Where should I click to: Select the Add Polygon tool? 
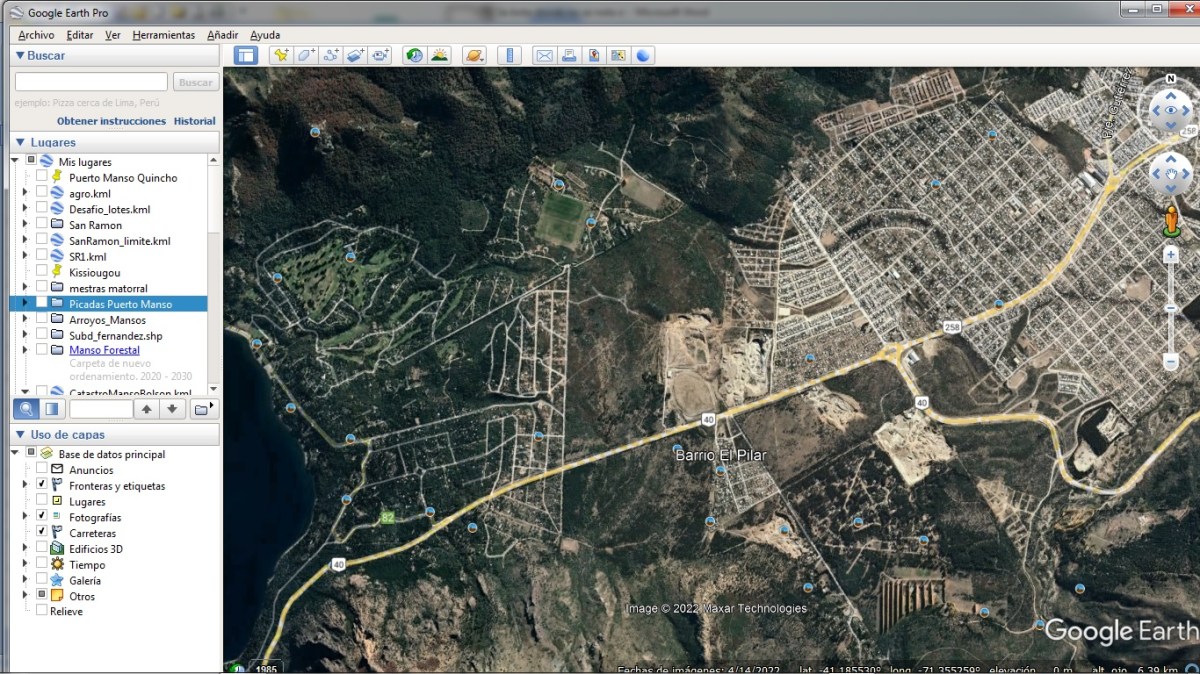(x=306, y=56)
